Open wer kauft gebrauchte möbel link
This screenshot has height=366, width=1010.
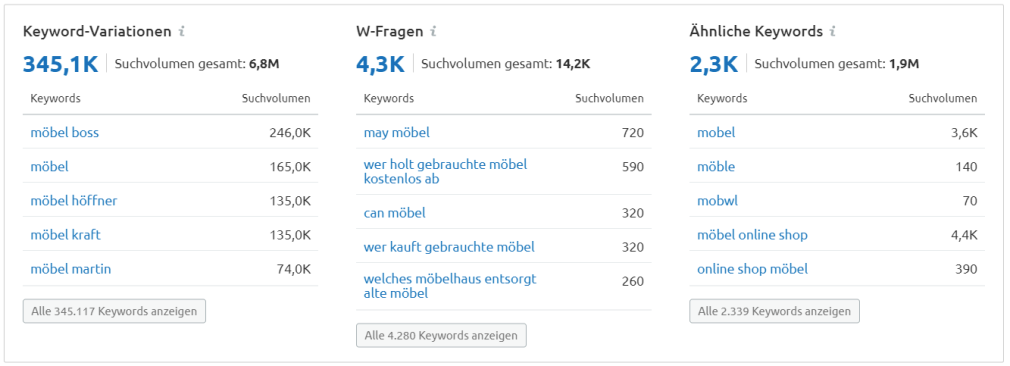[449, 247]
